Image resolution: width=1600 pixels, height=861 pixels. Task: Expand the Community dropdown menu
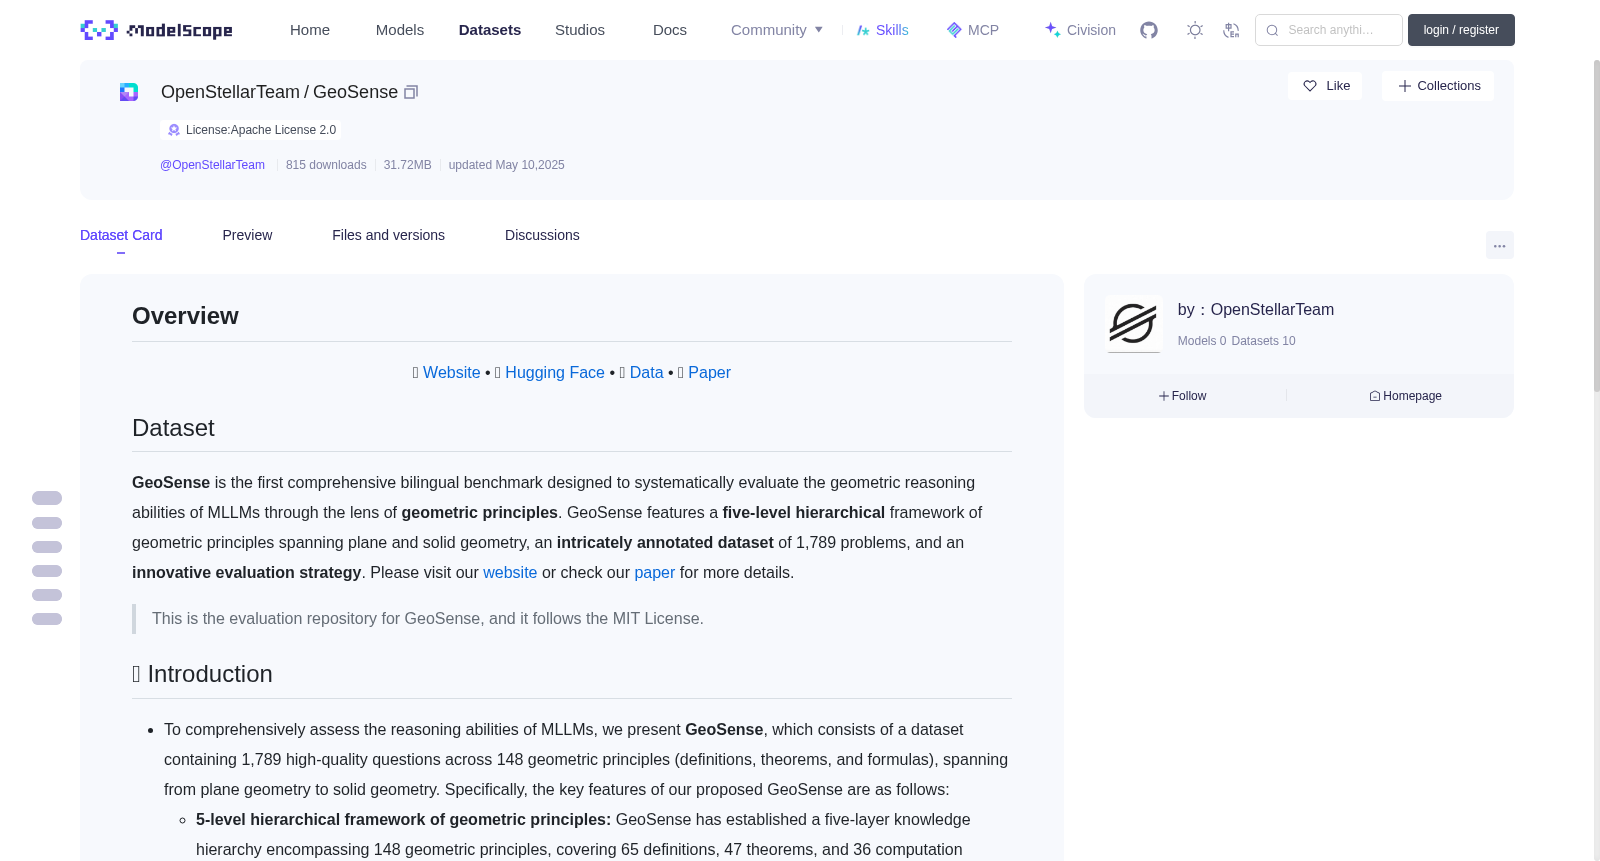pyautogui.click(x=777, y=30)
